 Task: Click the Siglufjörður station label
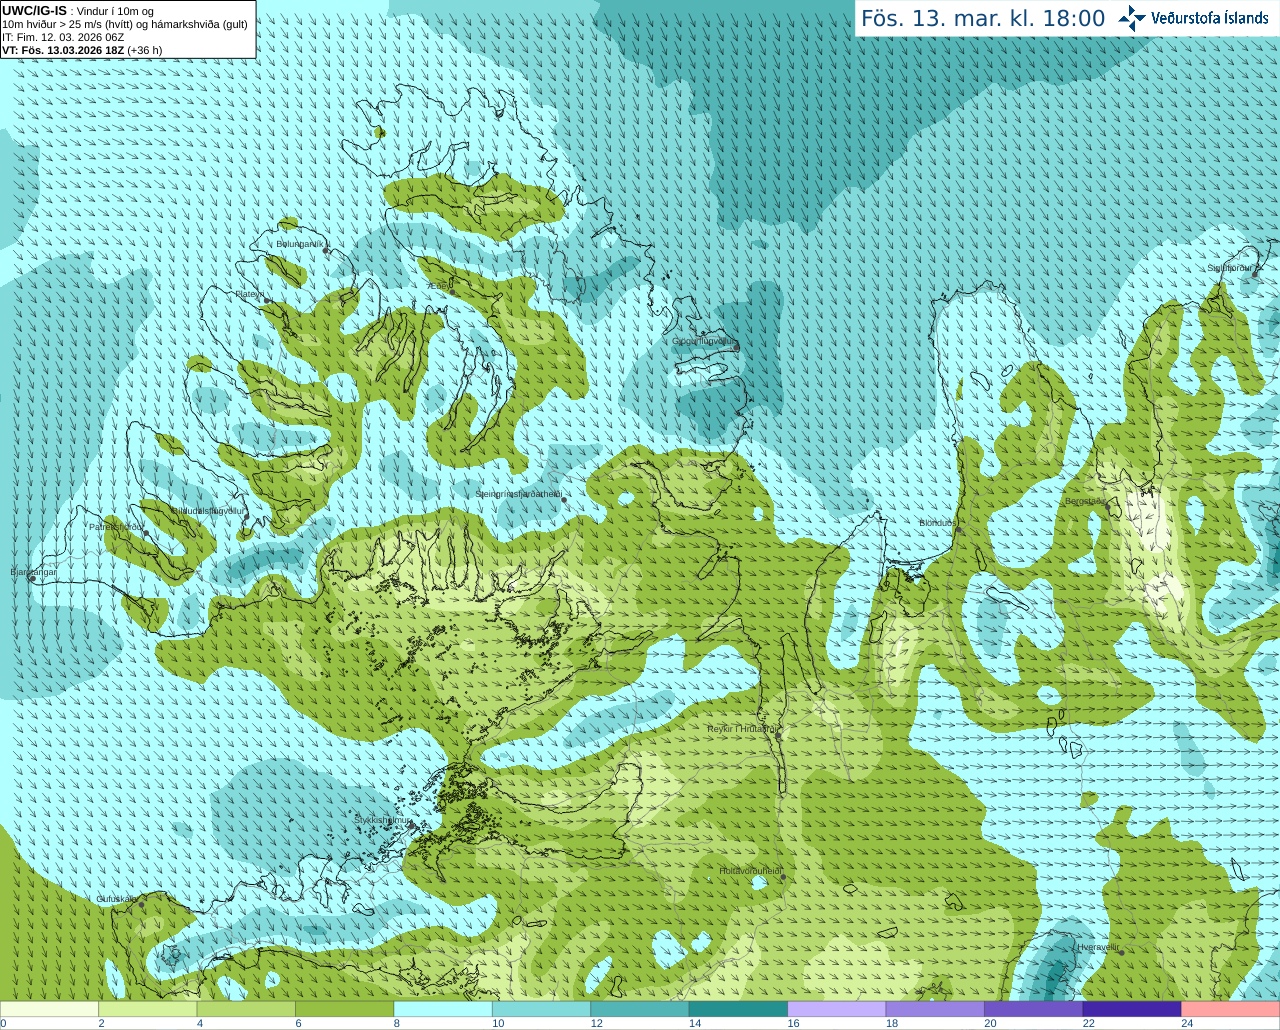(x=1232, y=268)
